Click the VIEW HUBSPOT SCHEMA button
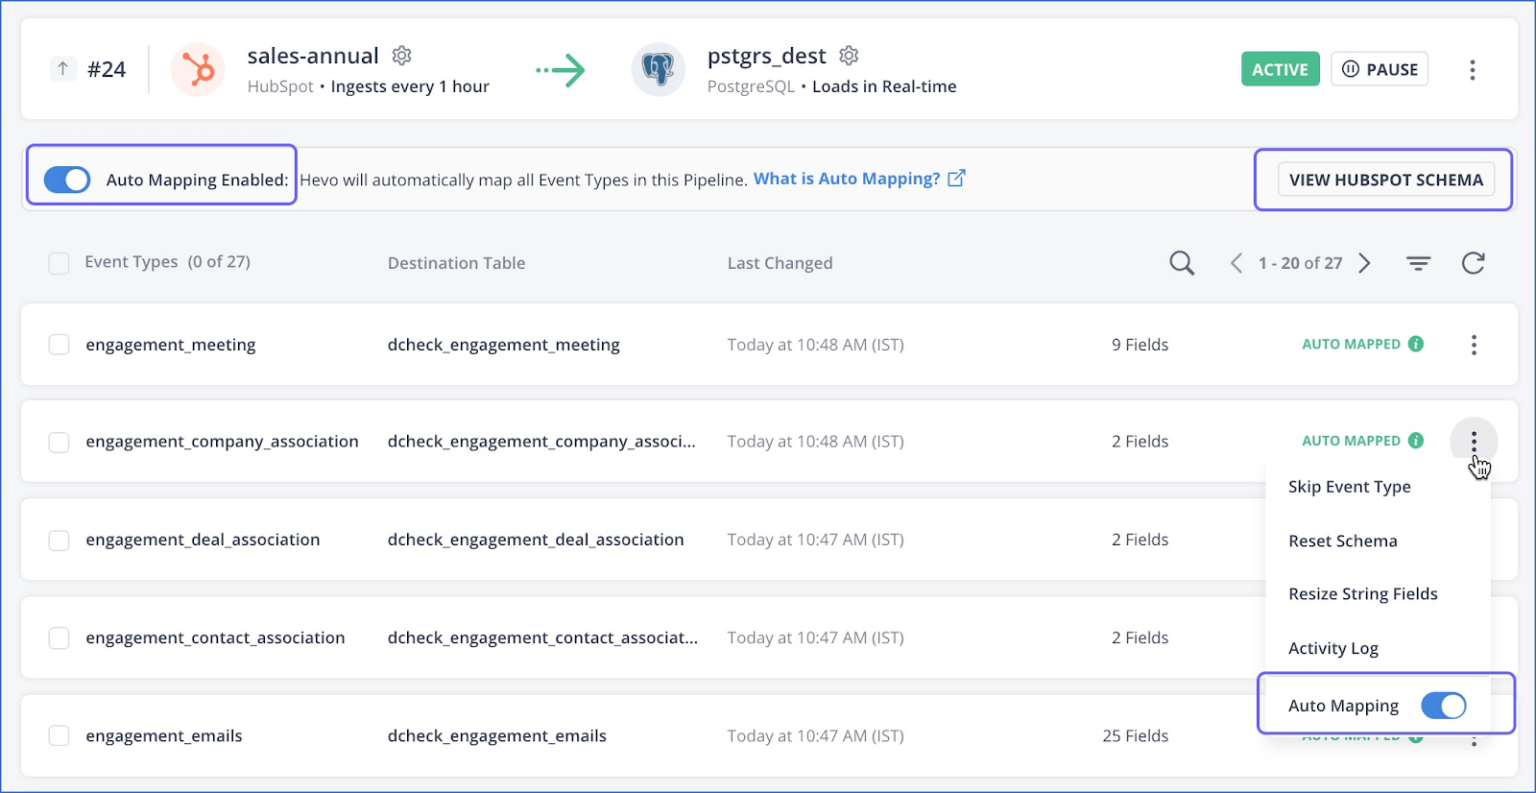This screenshot has height=793, width=1536. point(1385,179)
